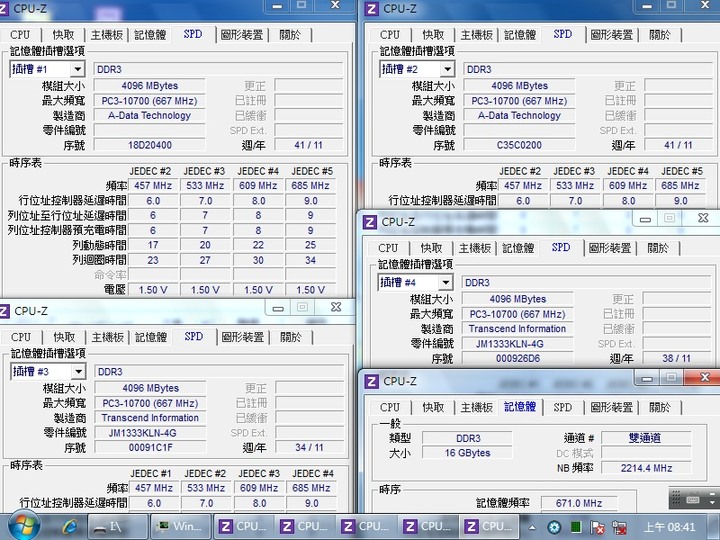Click 685 MHz under JEDEC #5 in slot #1 window
This screenshot has height=540, width=720.
click(311, 186)
